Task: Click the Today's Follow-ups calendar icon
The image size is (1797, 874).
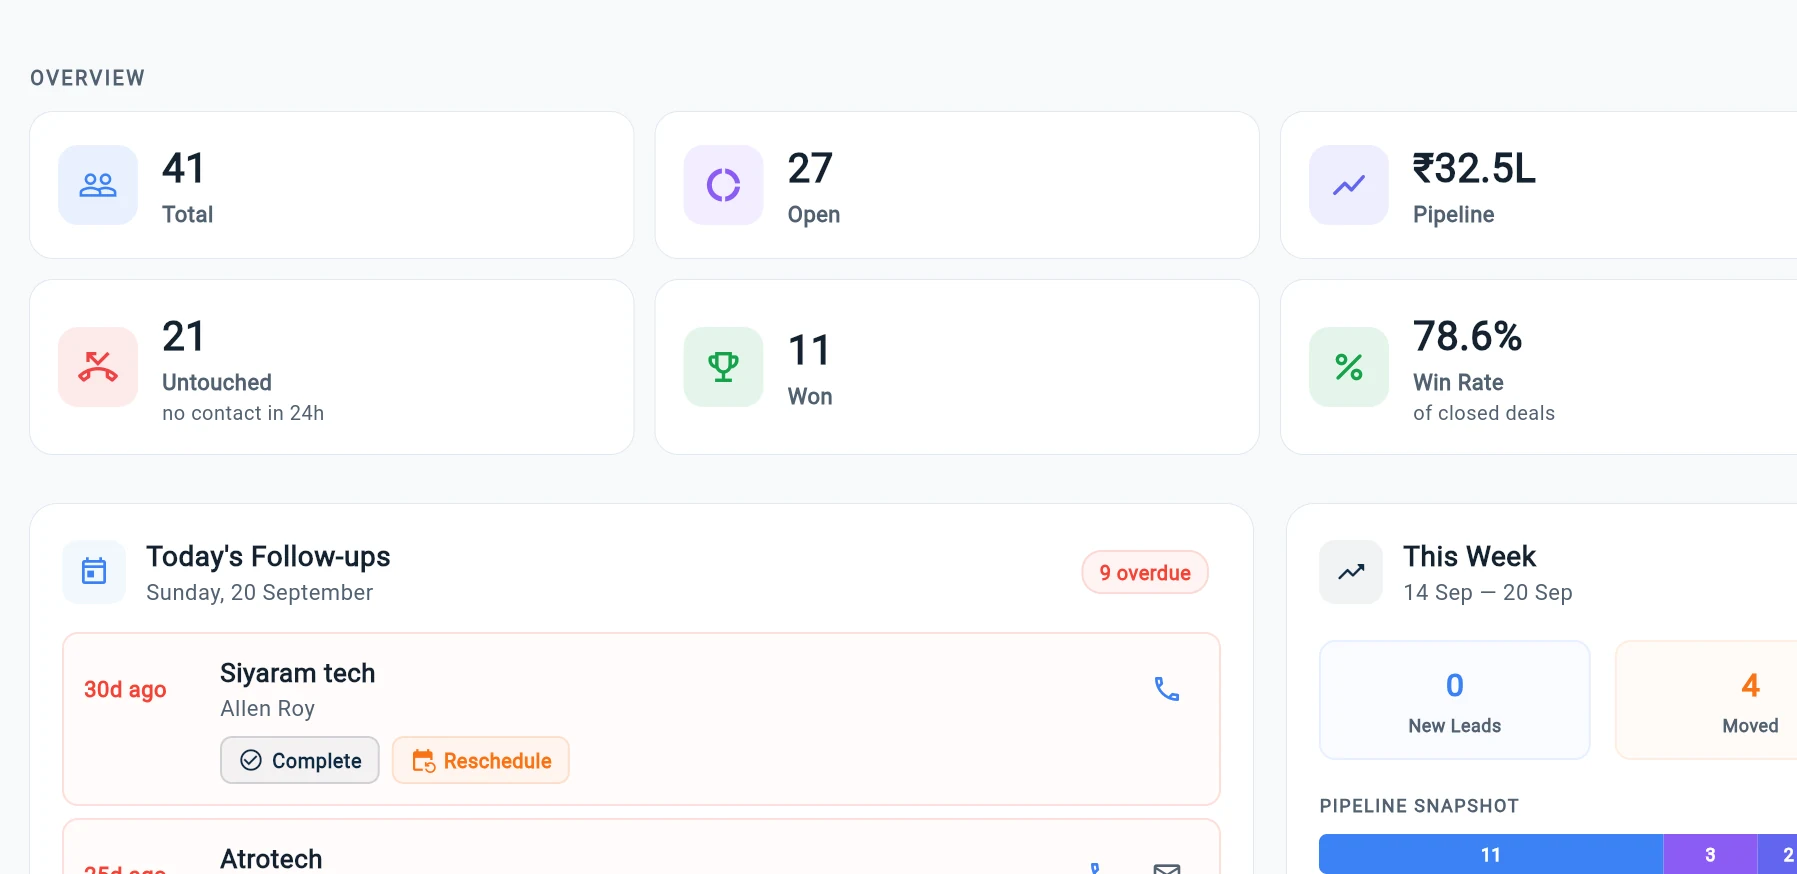Action: [x=94, y=572]
